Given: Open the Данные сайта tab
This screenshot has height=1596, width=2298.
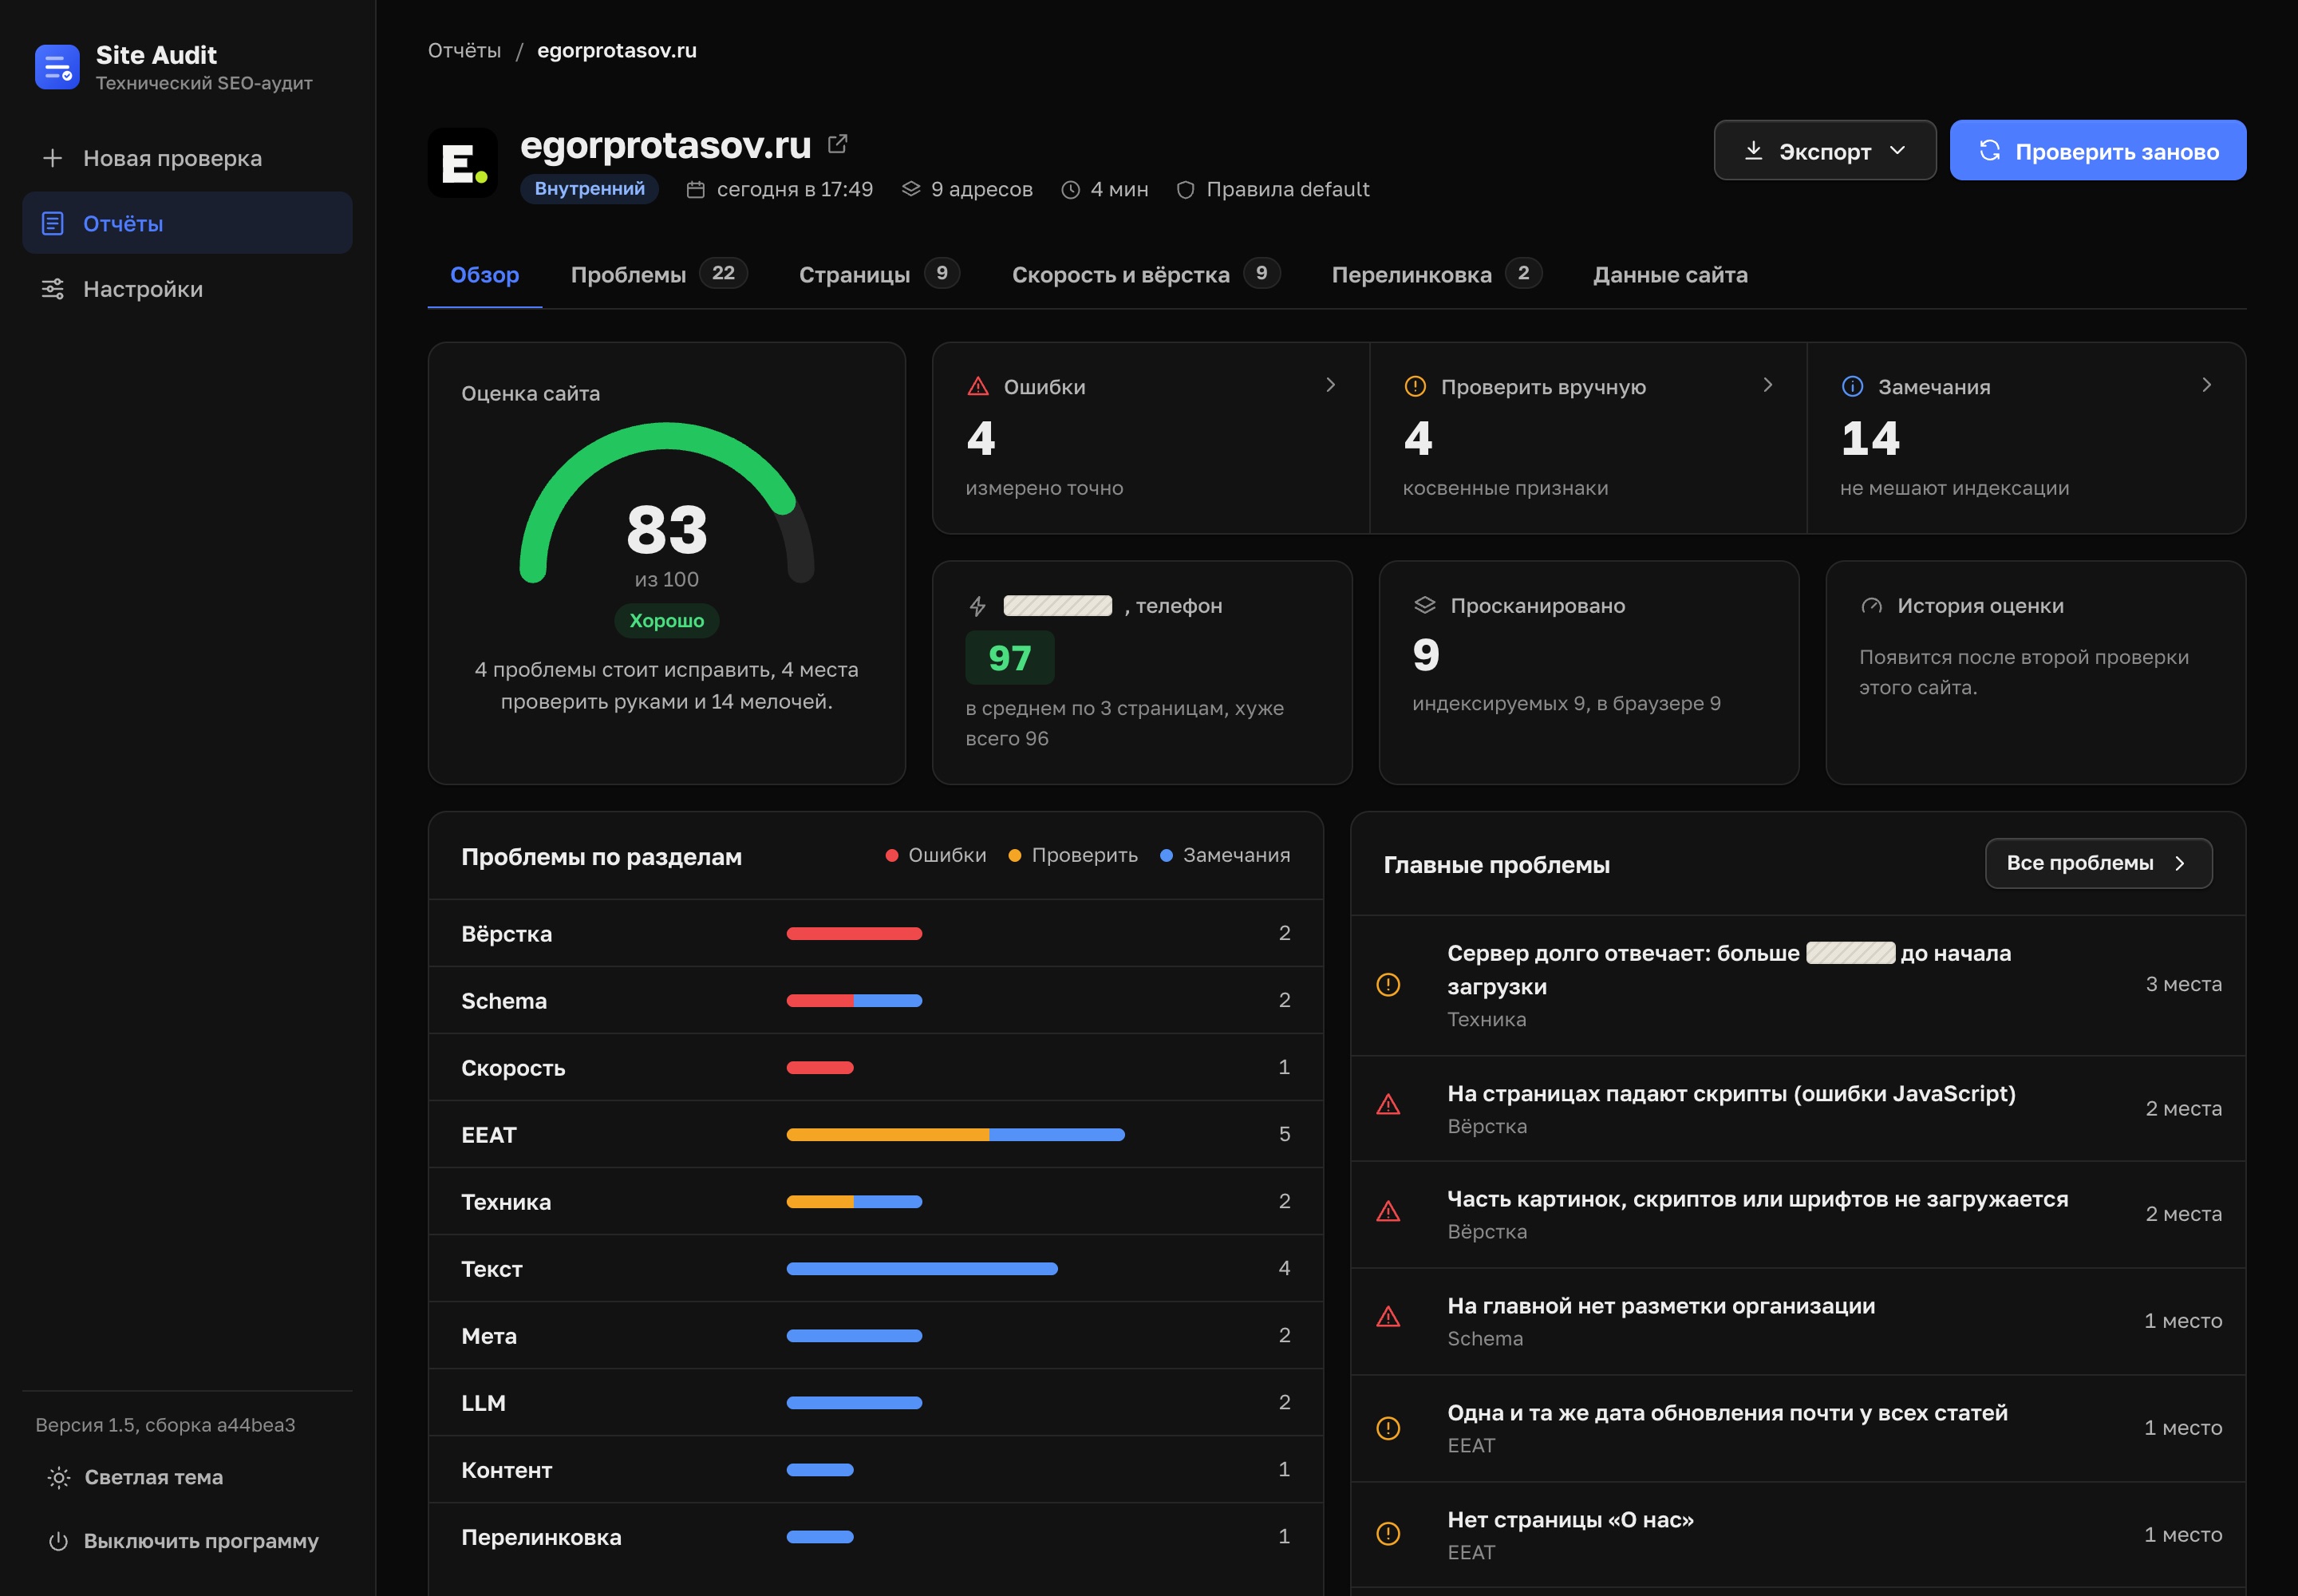Looking at the screenshot, I should pyautogui.click(x=1670, y=275).
